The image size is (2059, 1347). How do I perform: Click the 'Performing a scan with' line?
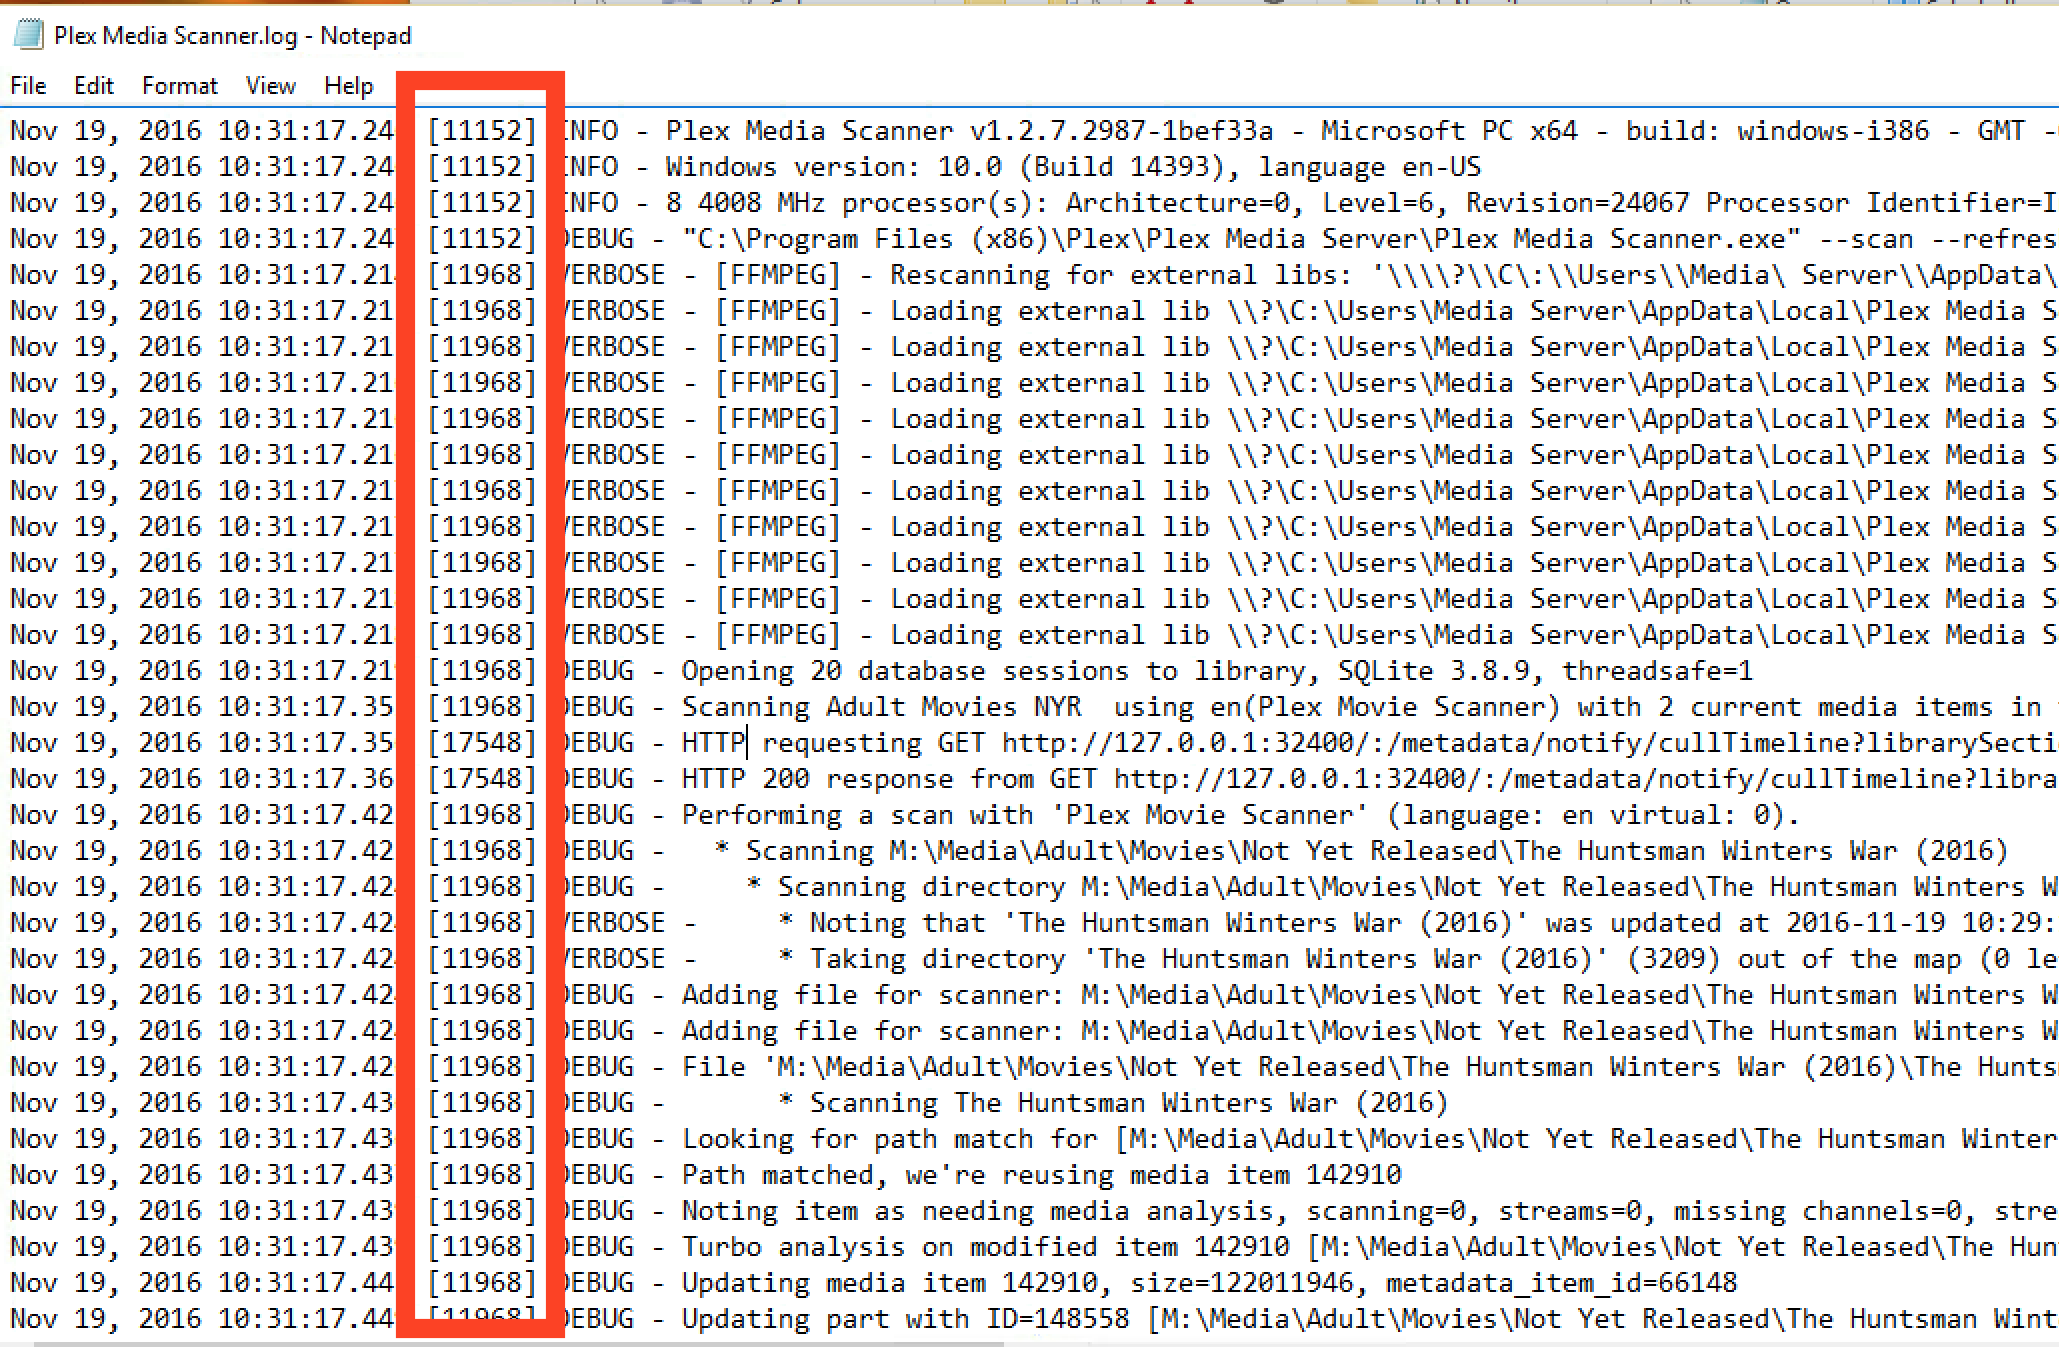point(860,815)
